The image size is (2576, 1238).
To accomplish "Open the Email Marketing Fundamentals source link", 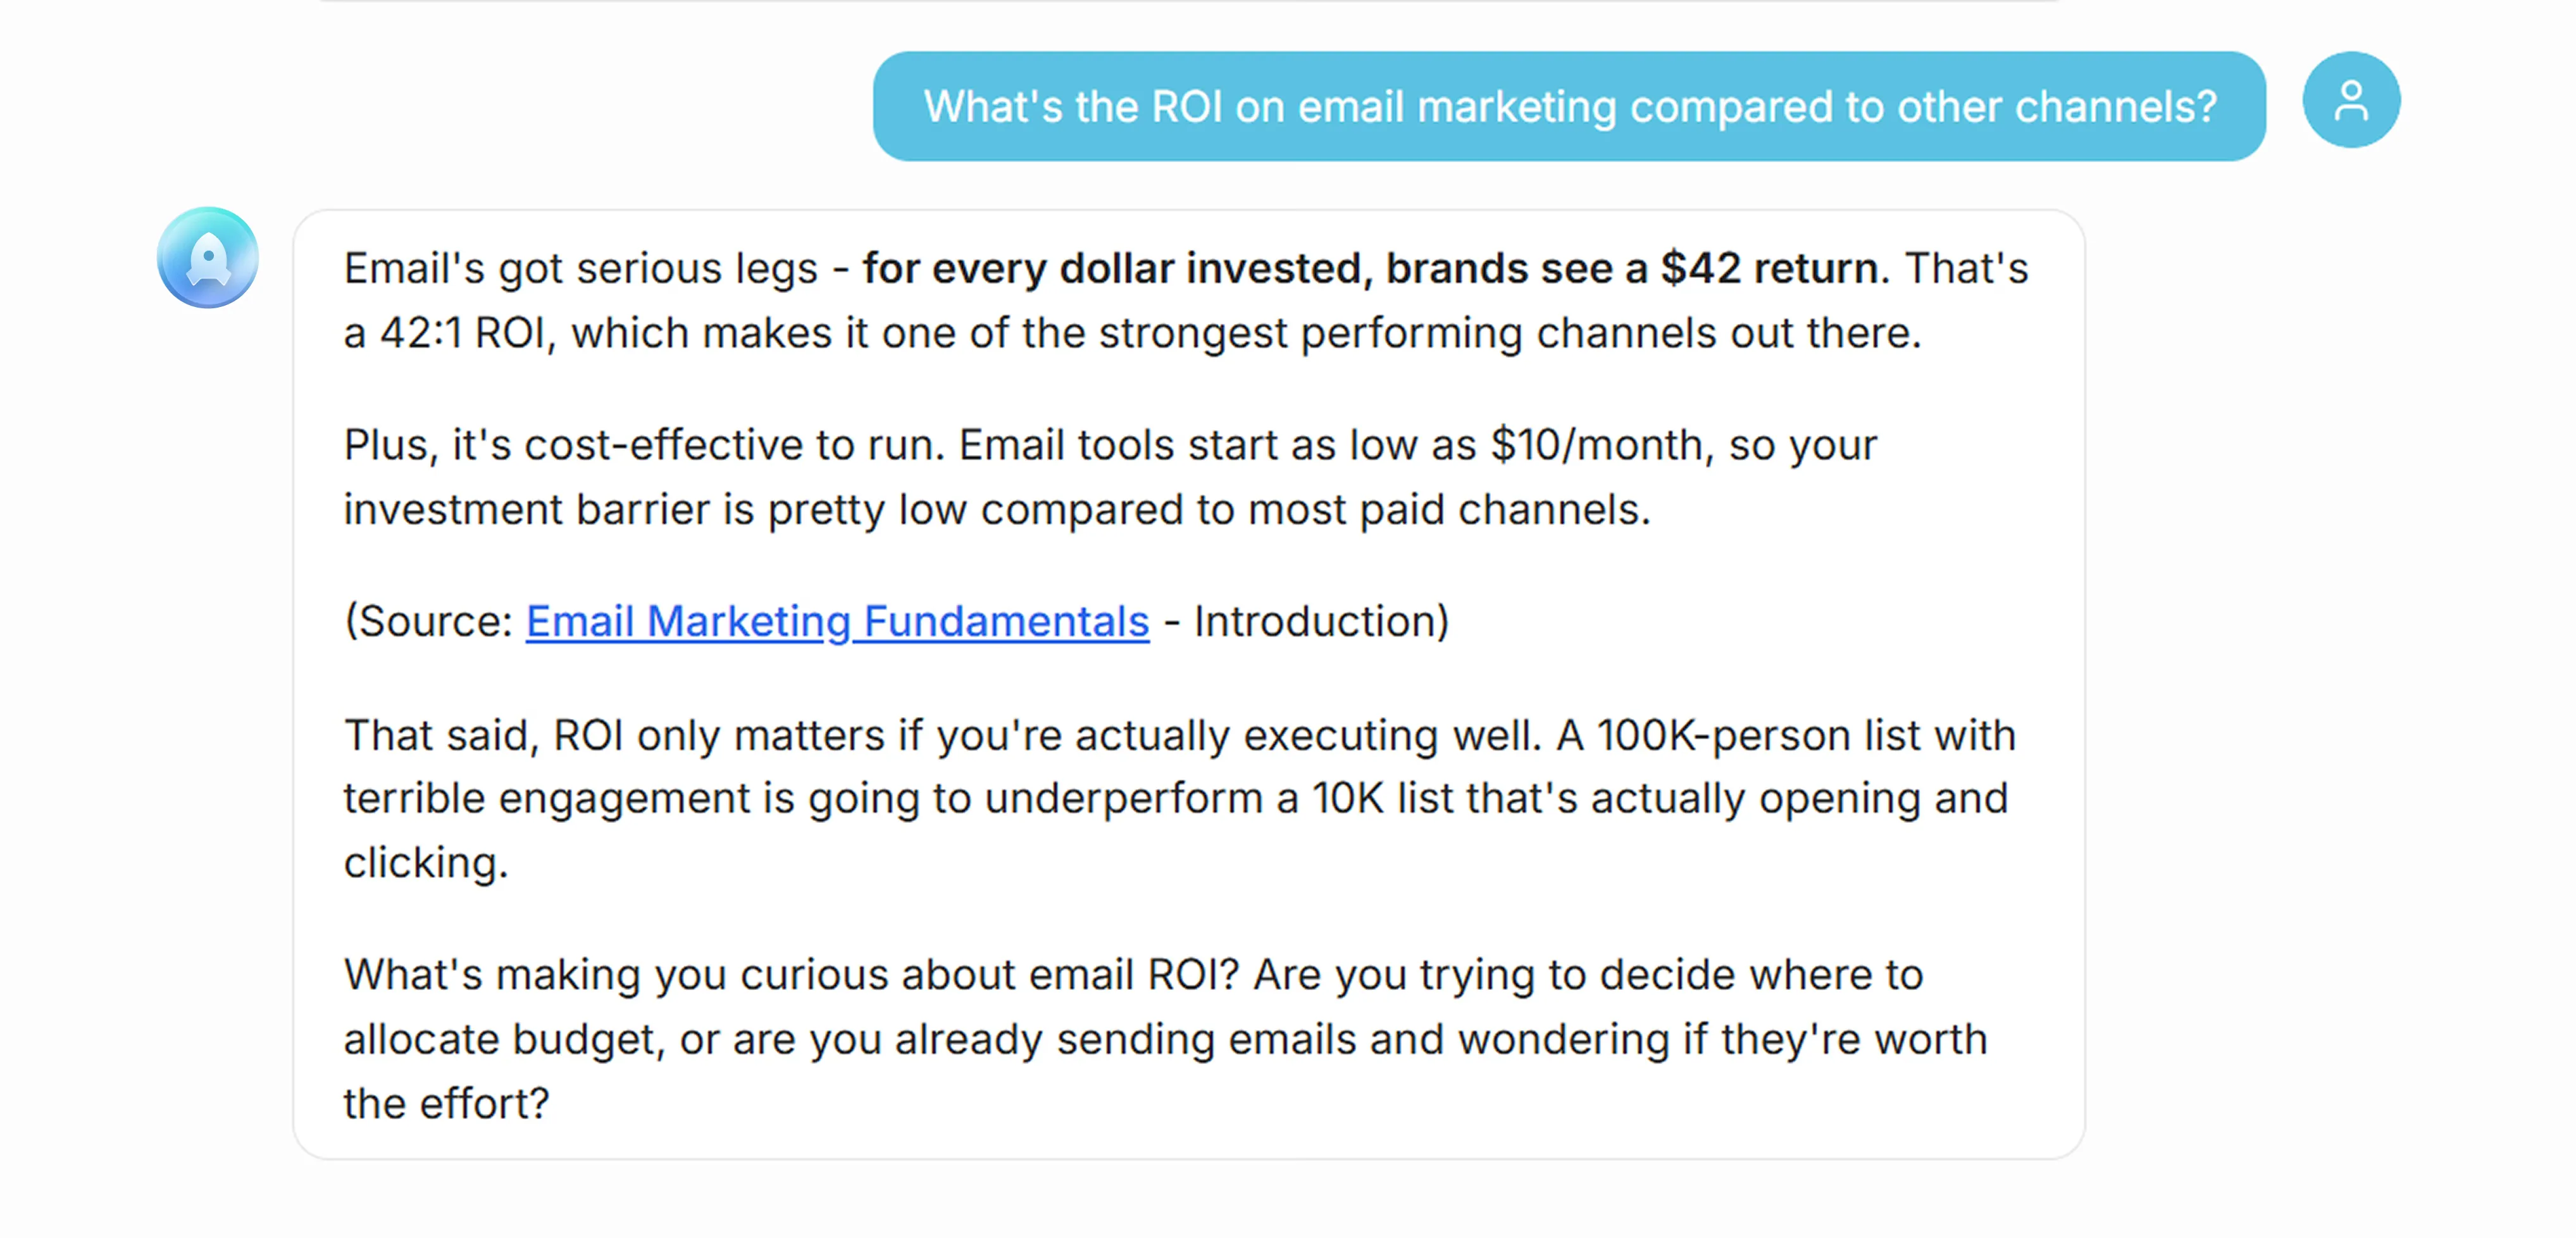I will pos(837,621).
